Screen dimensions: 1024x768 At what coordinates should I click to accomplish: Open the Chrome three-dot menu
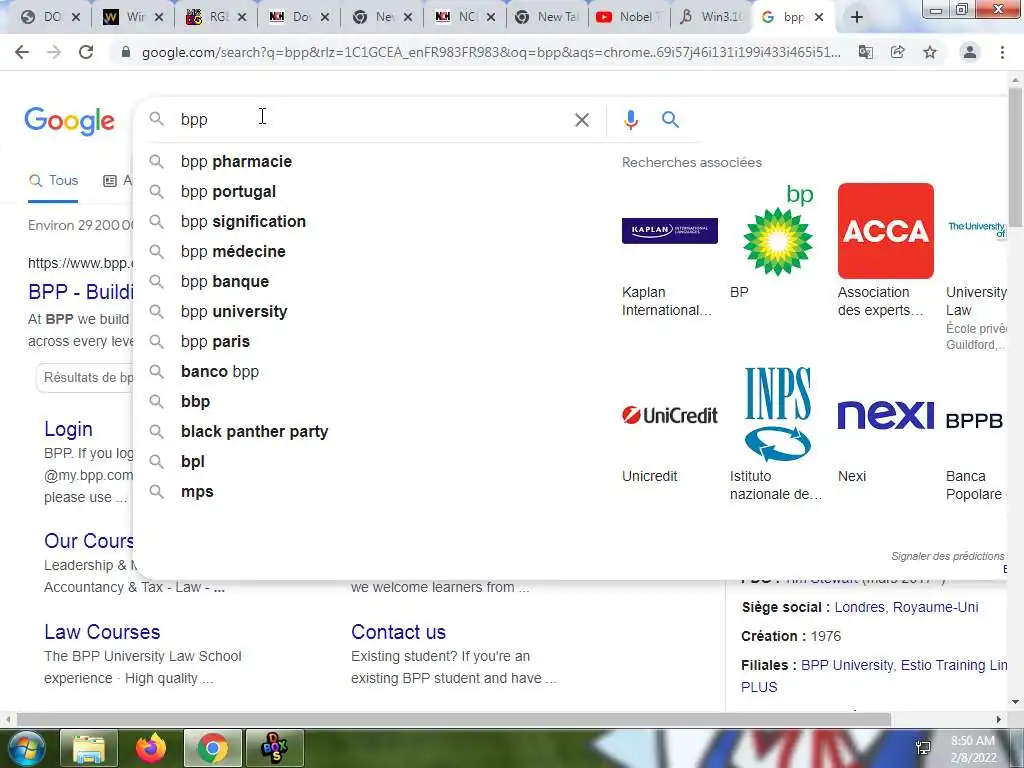[x=1002, y=52]
